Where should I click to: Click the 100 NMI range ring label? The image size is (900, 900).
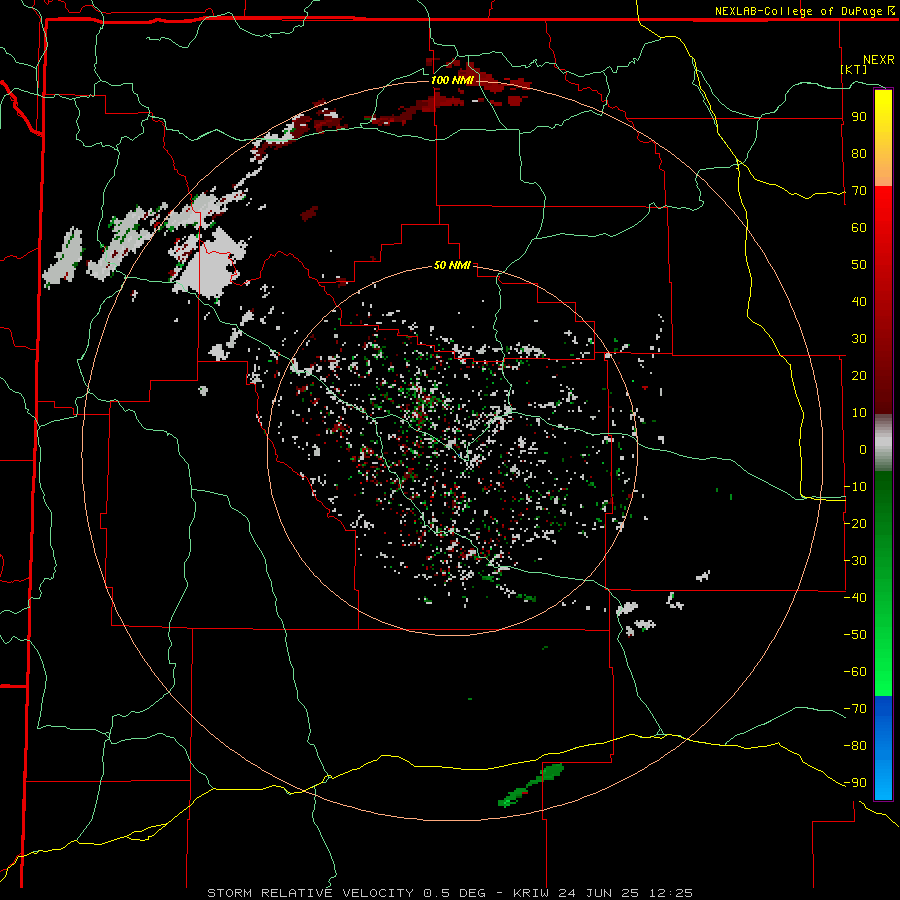(x=452, y=80)
